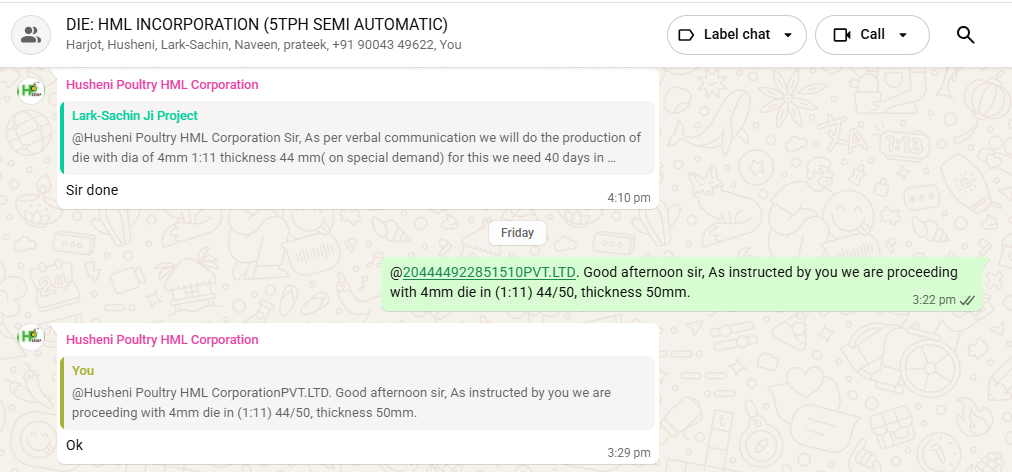Click the 'Label chat' button text
Screen dimensions: 1012x472
(x=736, y=35)
